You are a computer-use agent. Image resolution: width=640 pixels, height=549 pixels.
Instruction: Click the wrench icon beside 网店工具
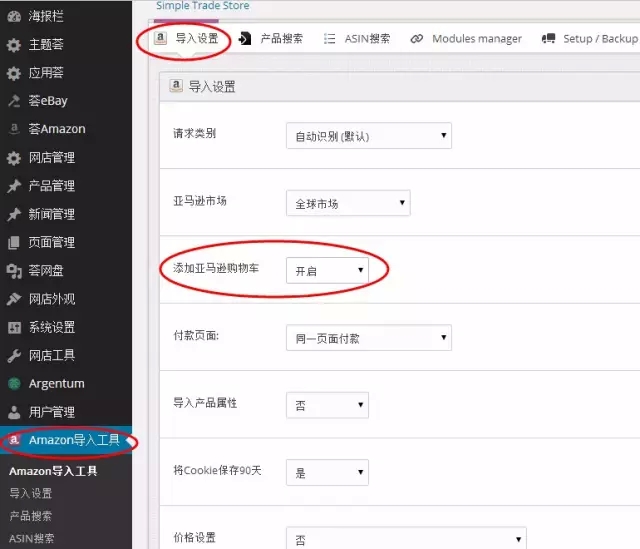13,355
